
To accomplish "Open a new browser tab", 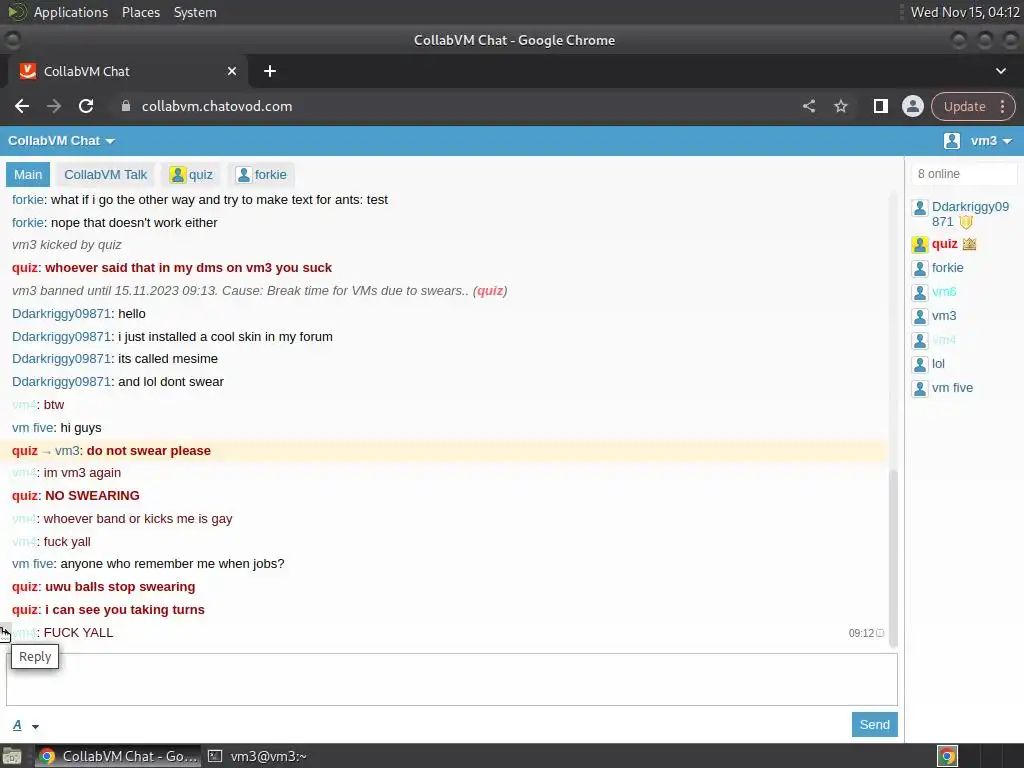I will [x=270, y=71].
